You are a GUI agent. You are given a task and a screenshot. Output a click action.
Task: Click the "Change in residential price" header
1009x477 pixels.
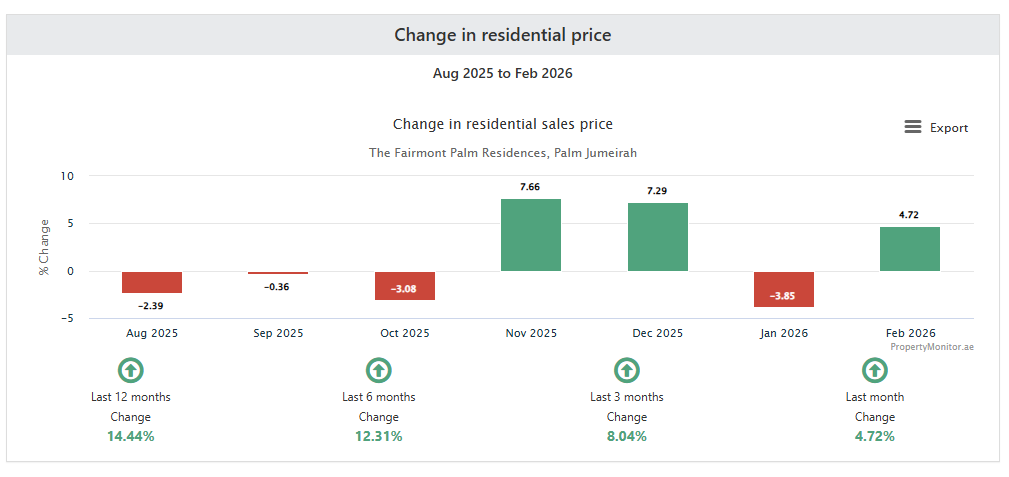click(x=502, y=35)
